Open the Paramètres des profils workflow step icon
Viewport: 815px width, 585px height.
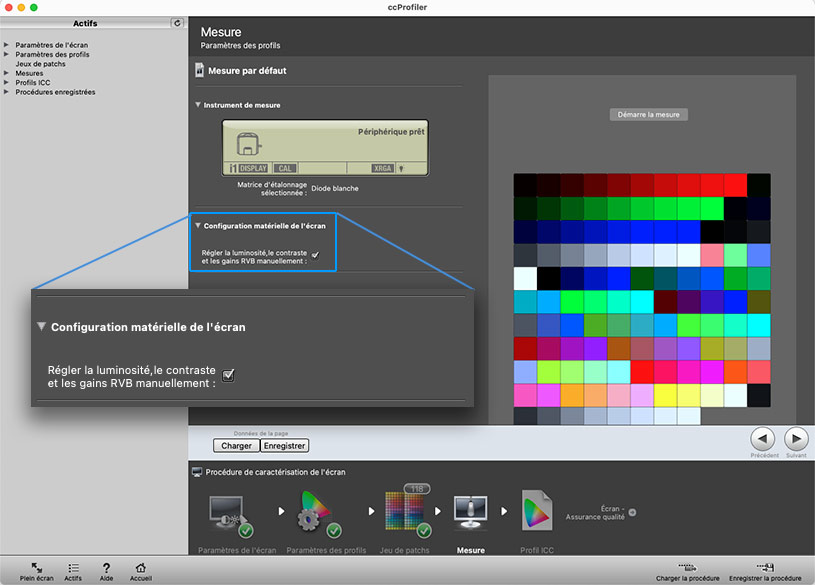point(319,515)
